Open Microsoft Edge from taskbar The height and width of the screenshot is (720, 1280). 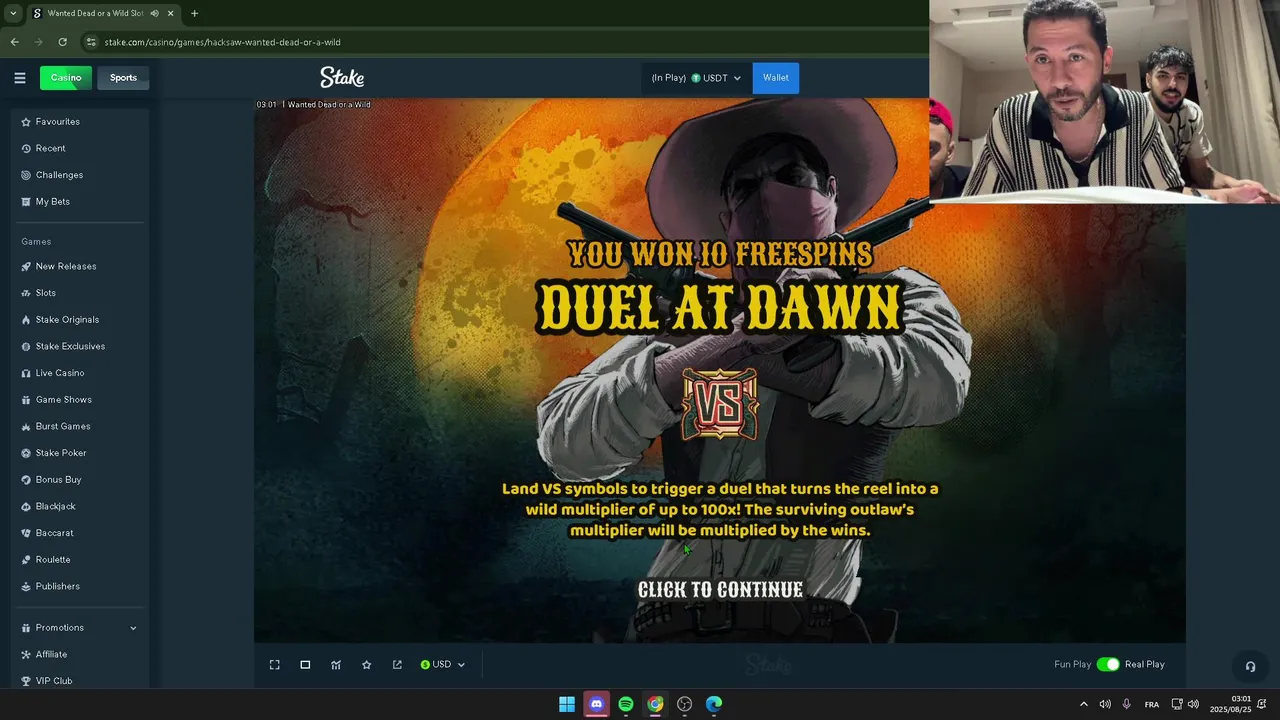click(x=714, y=704)
